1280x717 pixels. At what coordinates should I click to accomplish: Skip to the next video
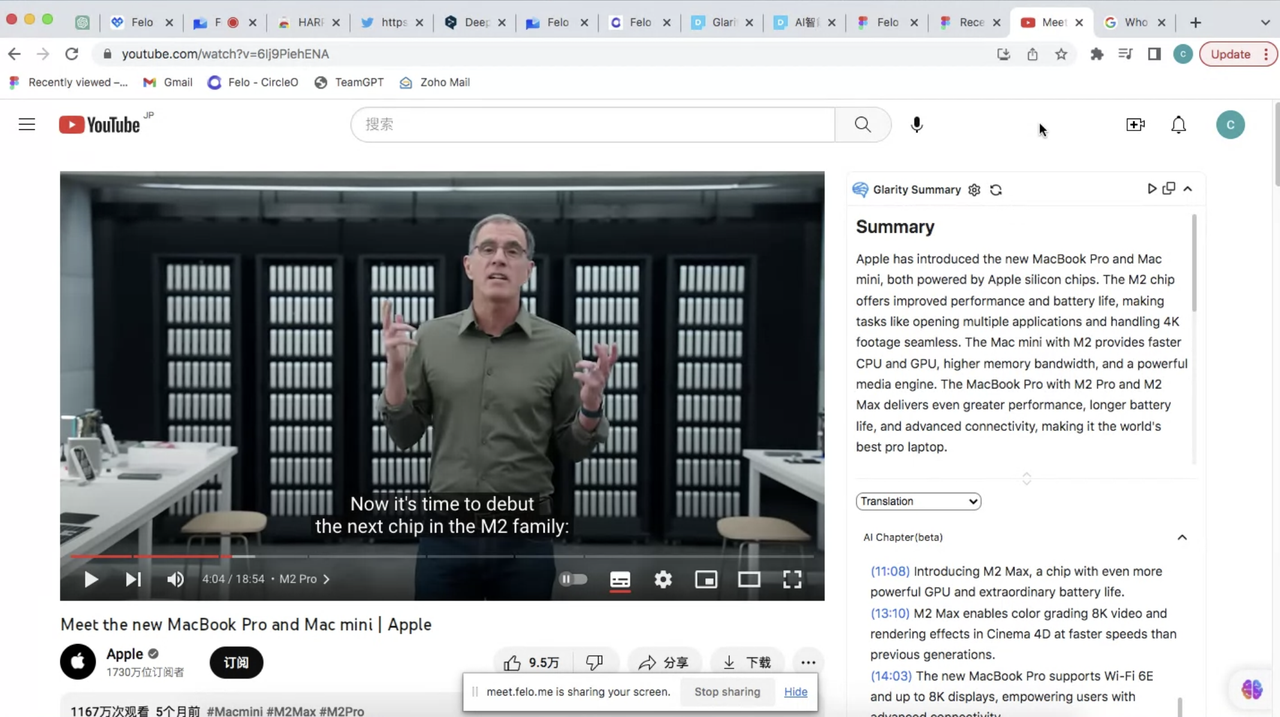click(x=133, y=579)
